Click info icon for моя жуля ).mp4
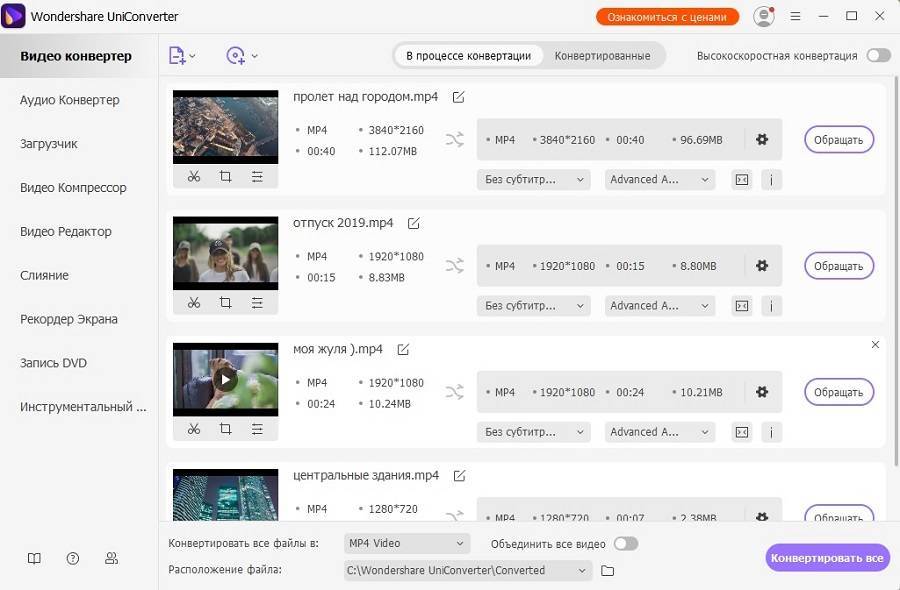The width and height of the screenshot is (900, 590). [x=771, y=432]
